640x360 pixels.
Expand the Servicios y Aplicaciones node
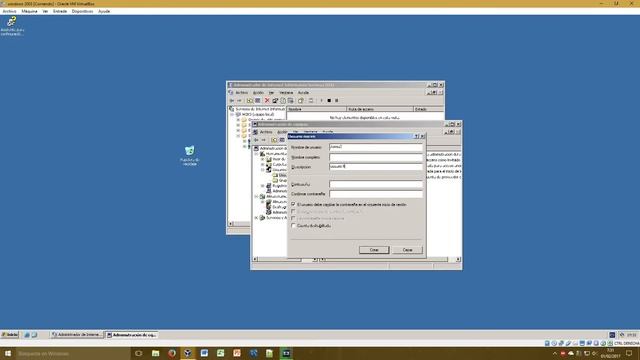pos(257,218)
